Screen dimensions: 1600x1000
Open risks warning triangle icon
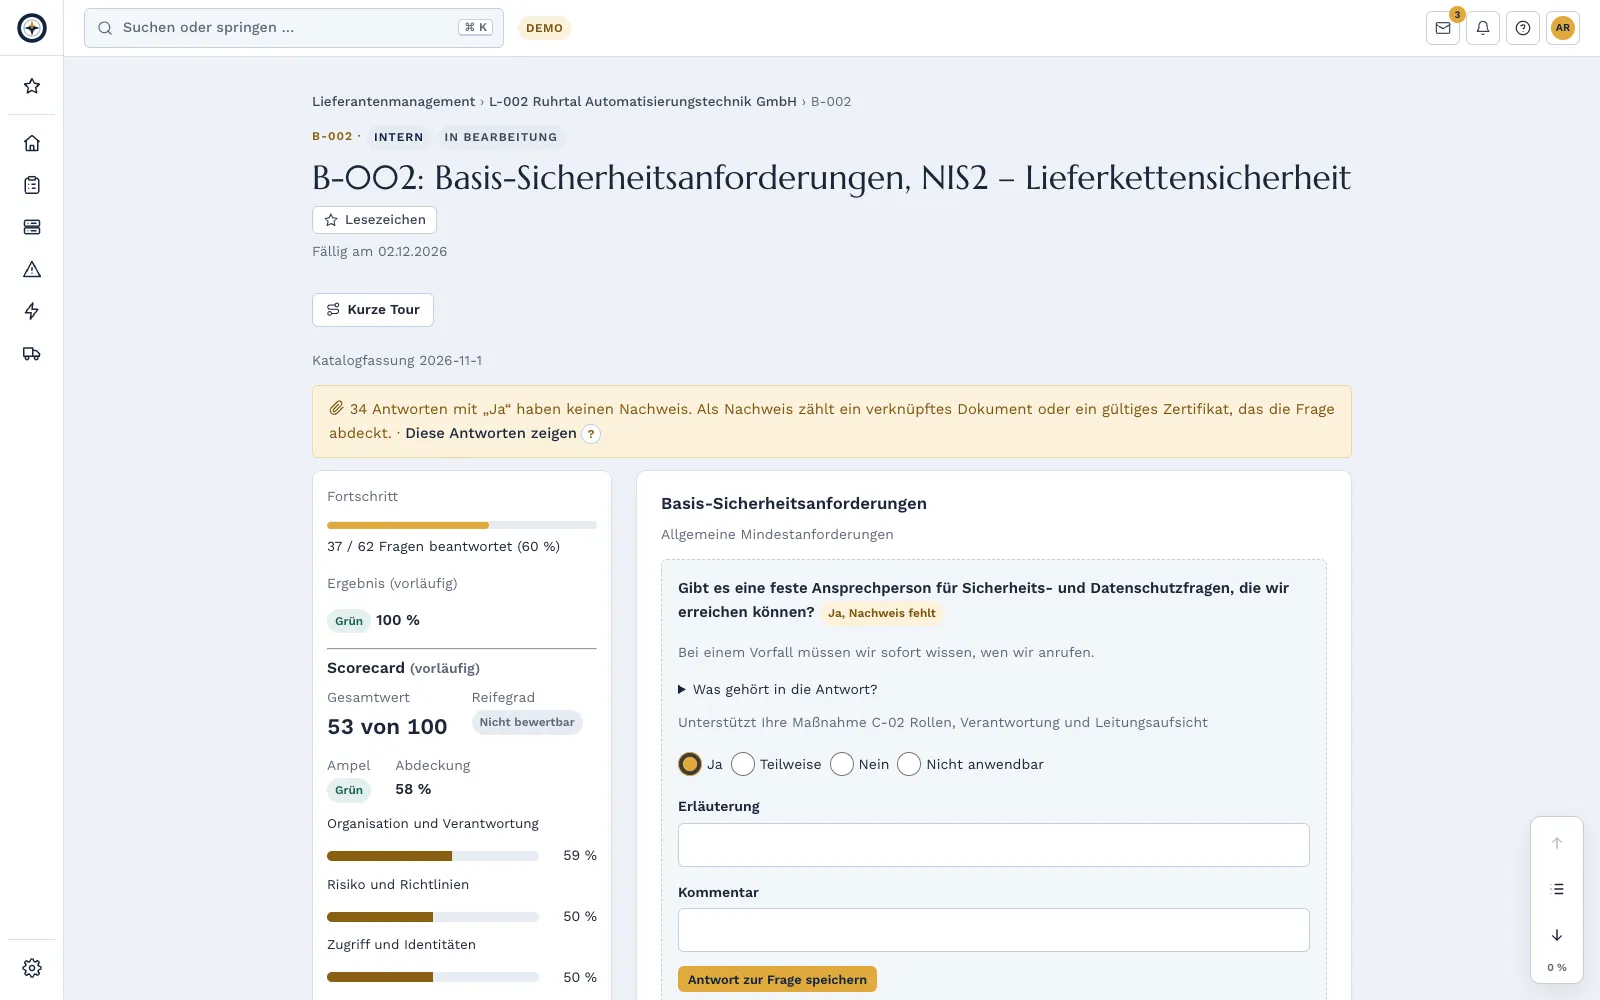pos(32,269)
